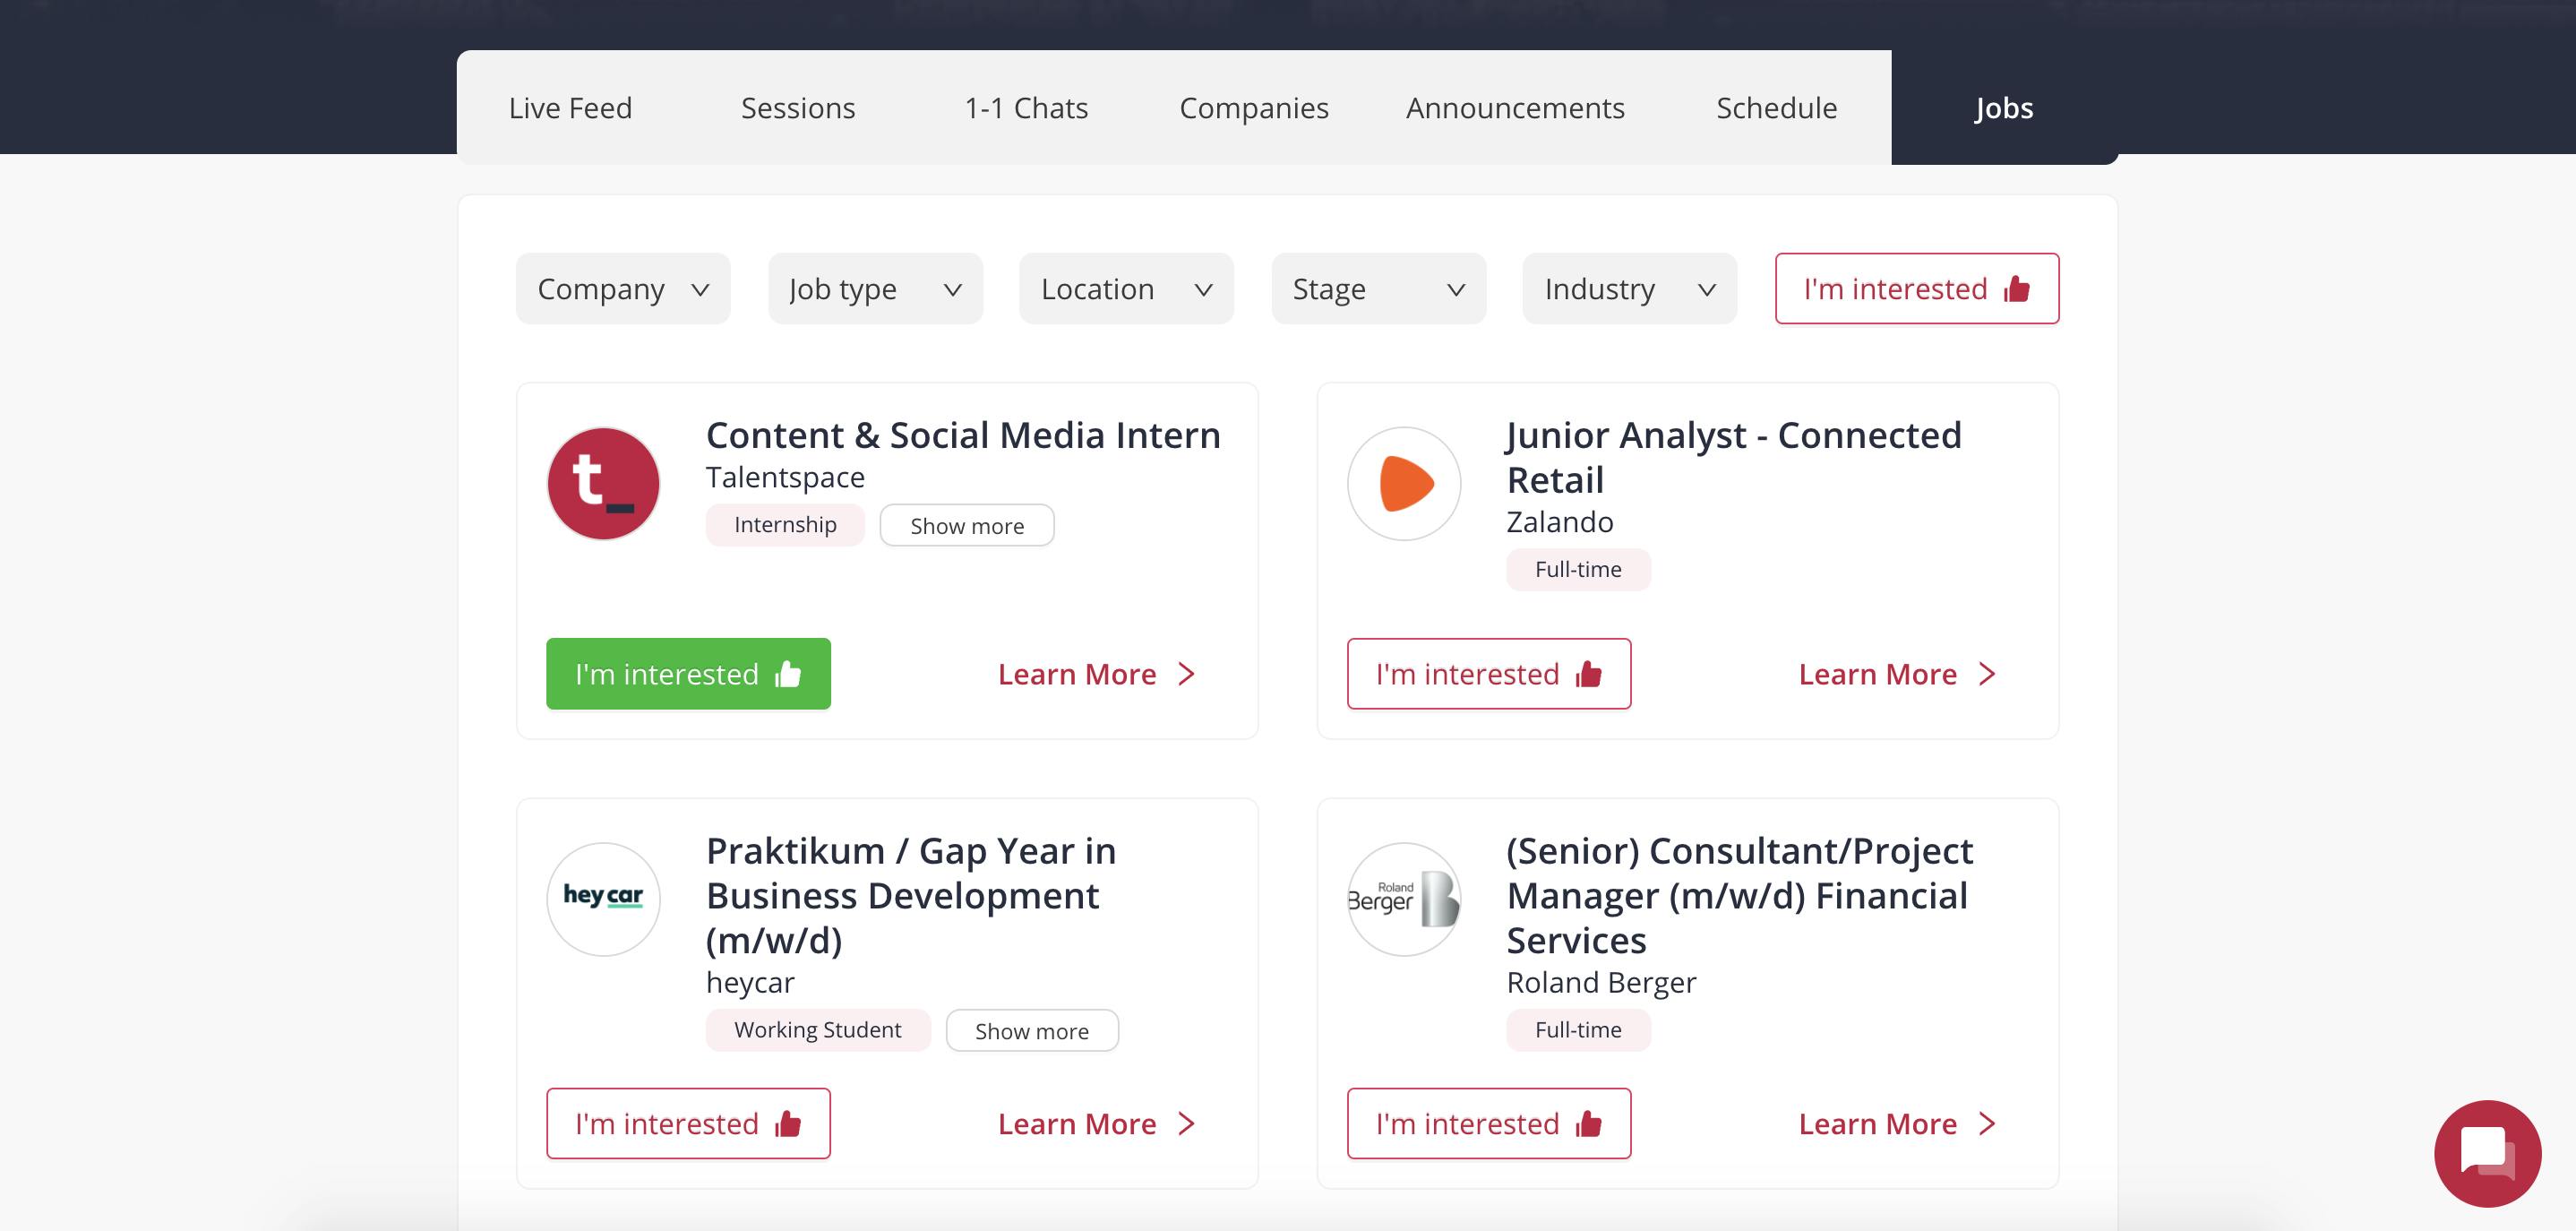Open the Company filter dropdown
Screen dimensions: 2576x1231
[623, 289]
